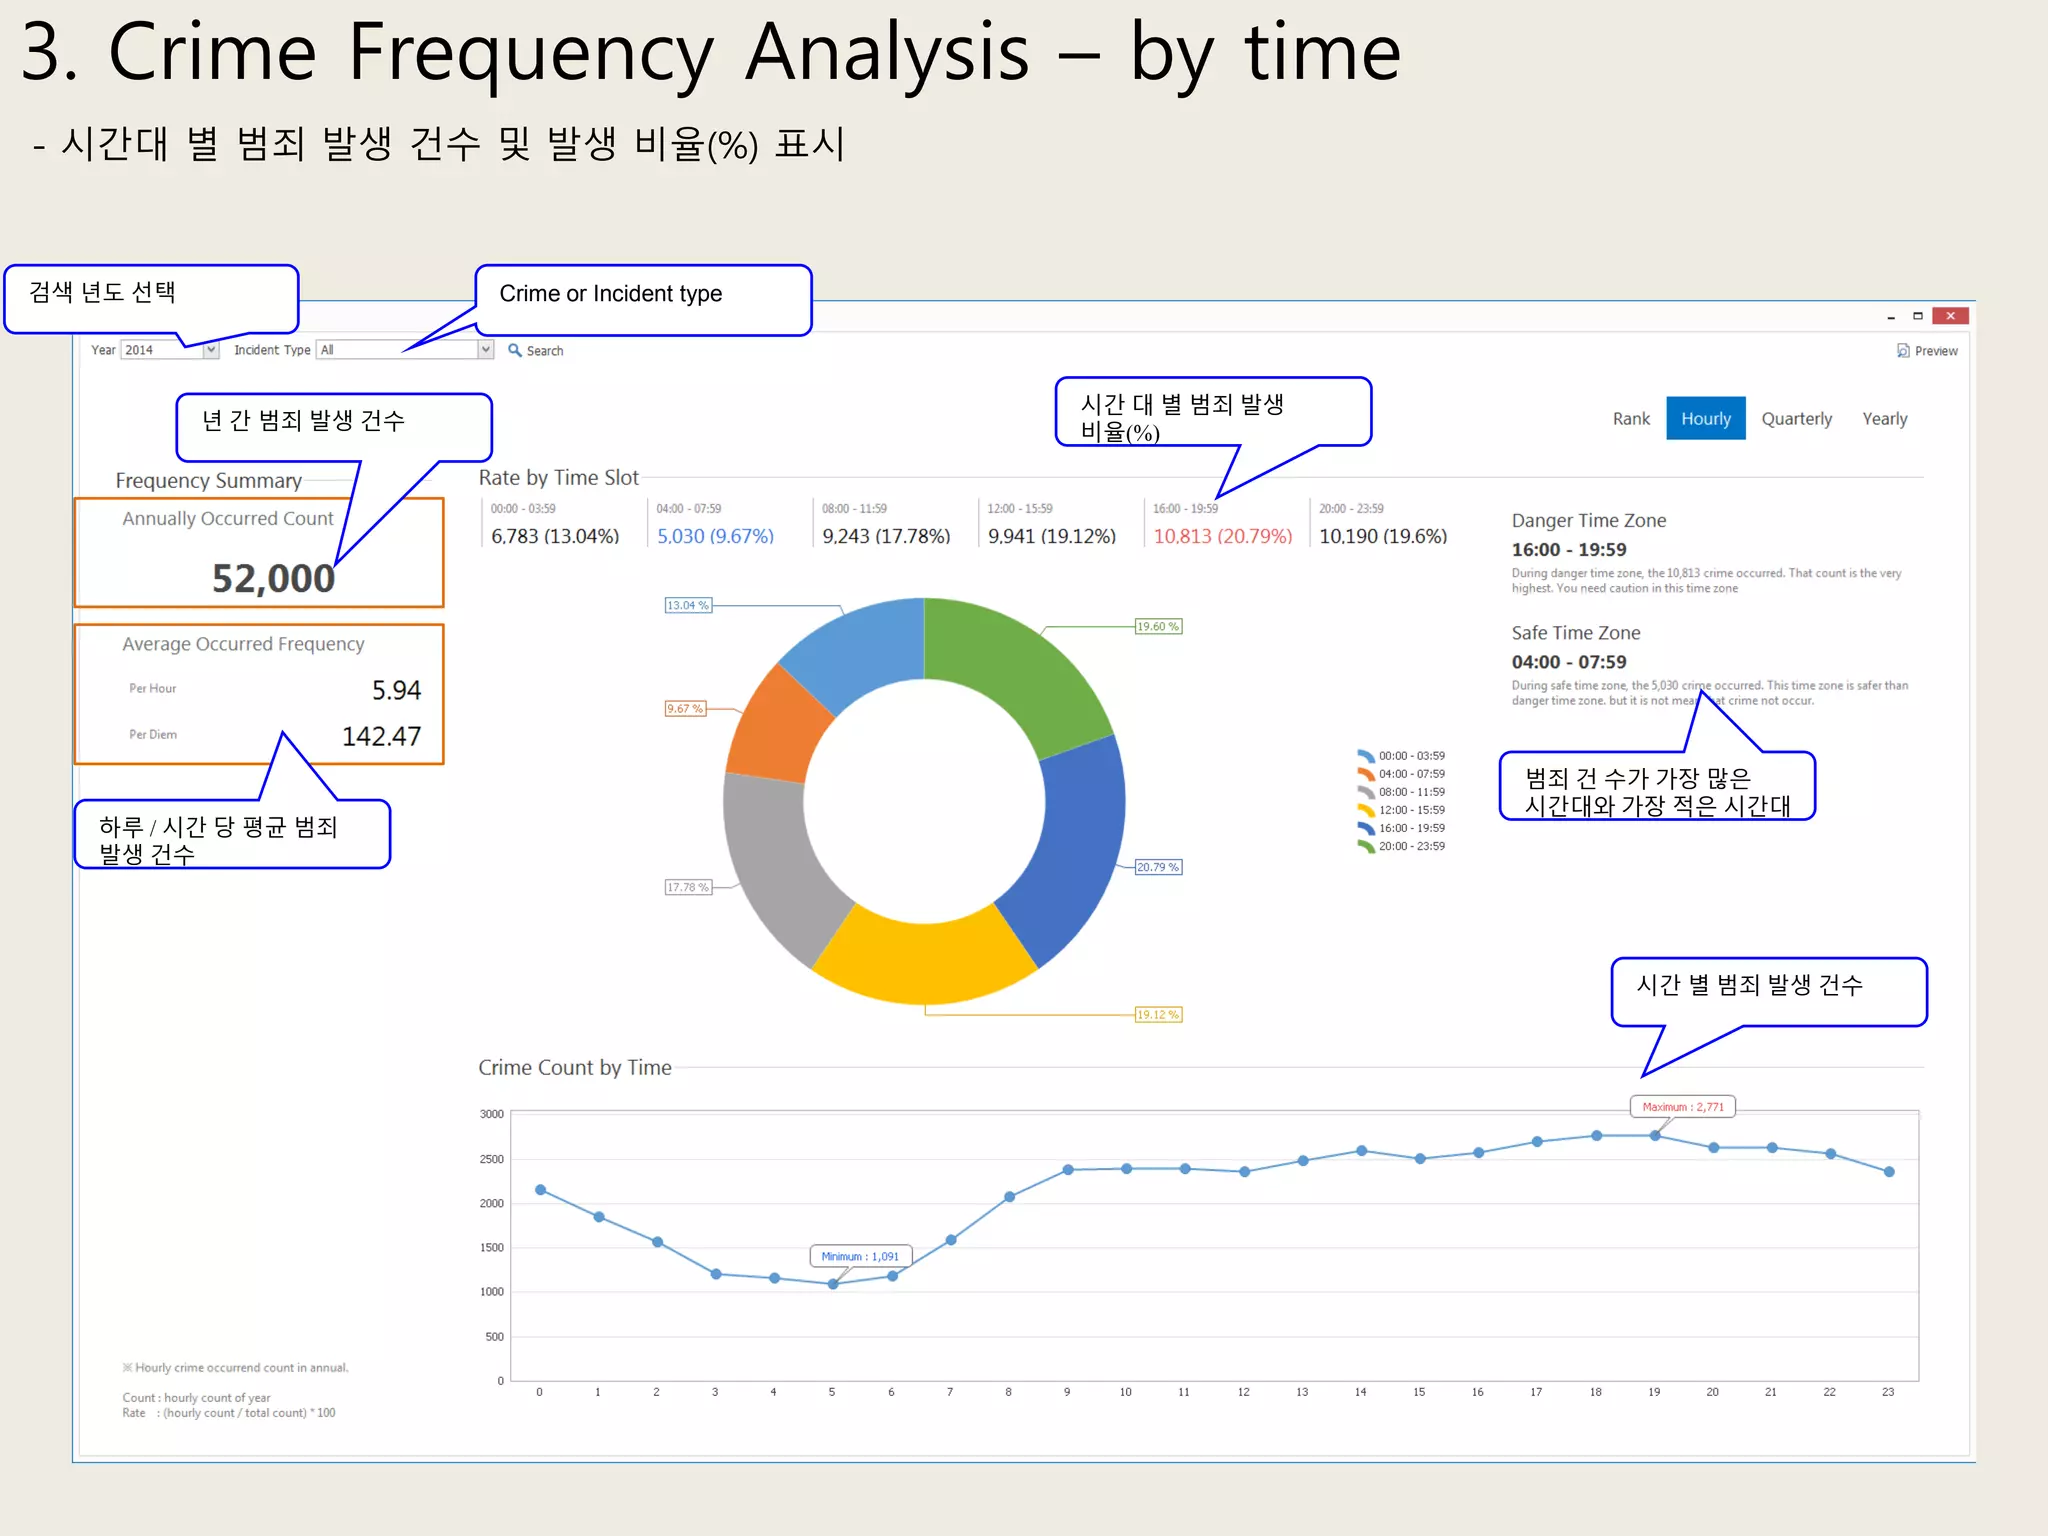Click the 20:00 - 23:59 legend marker
This screenshot has width=2048, height=1536.
[1366, 846]
